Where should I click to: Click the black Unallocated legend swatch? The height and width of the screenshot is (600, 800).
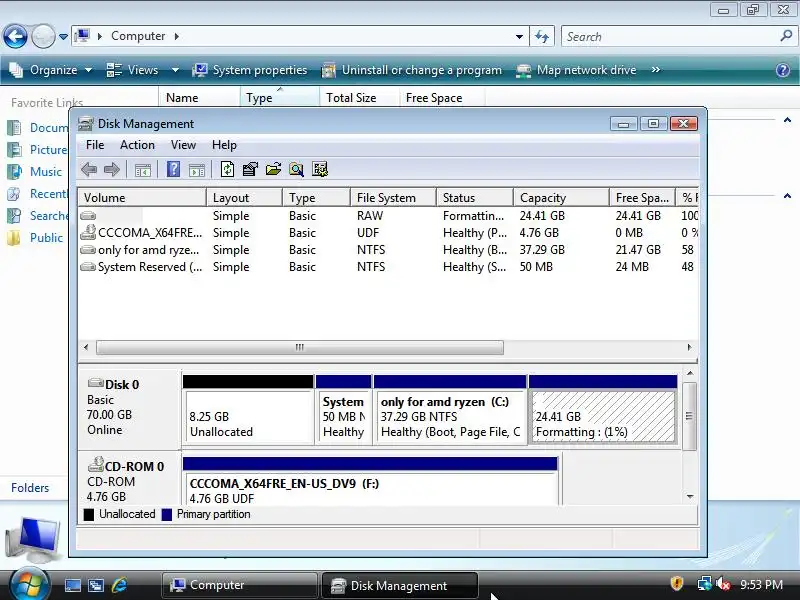[89, 514]
